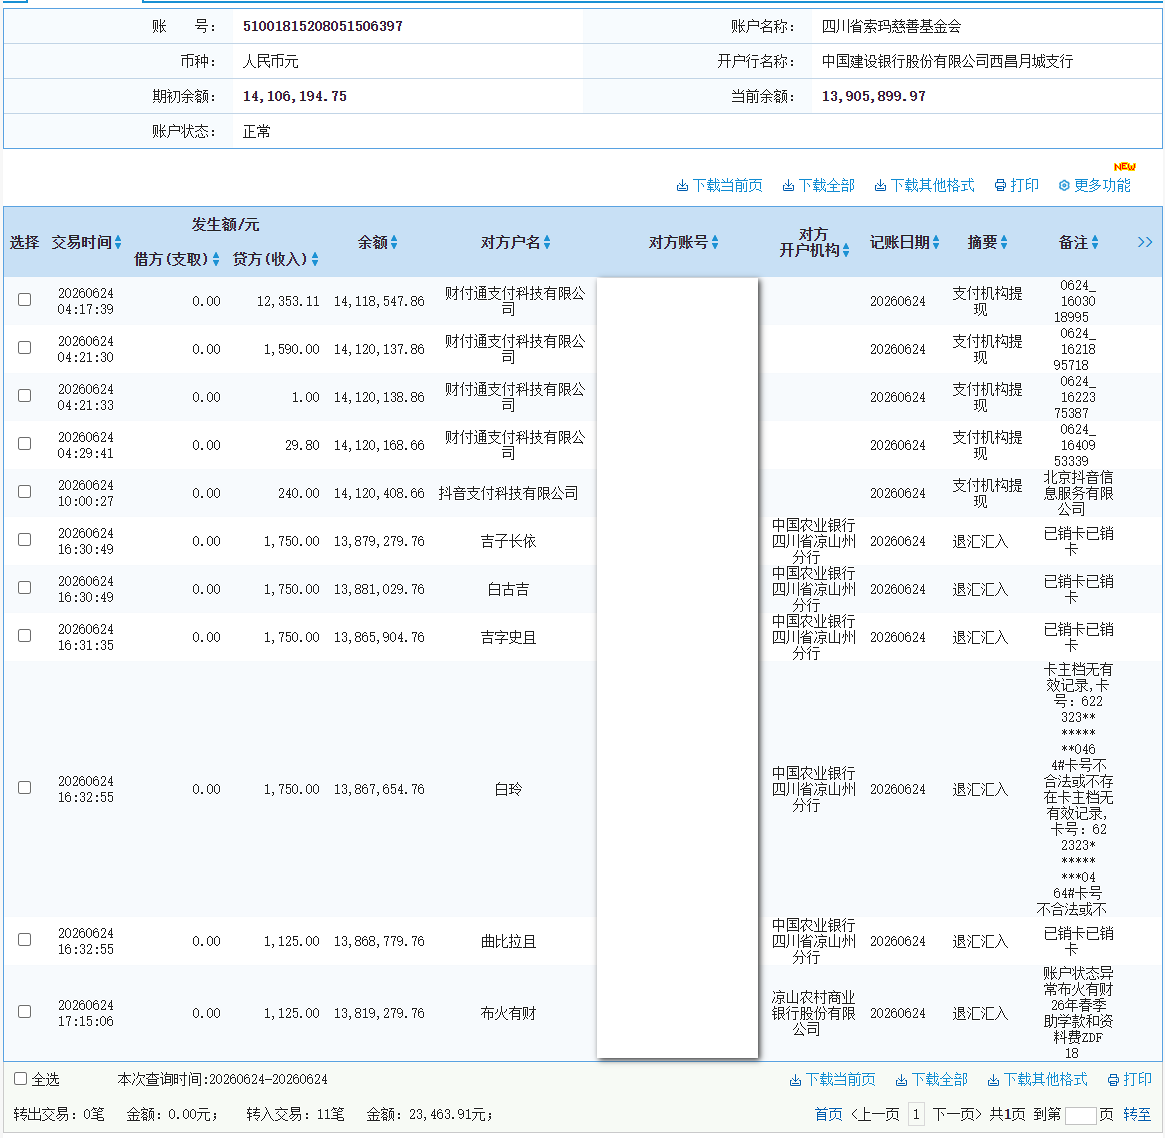This screenshot has width=1165, height=1138.
Task: Click bottom 下载当前页 link text
Action: click(x=840, y=1080)
